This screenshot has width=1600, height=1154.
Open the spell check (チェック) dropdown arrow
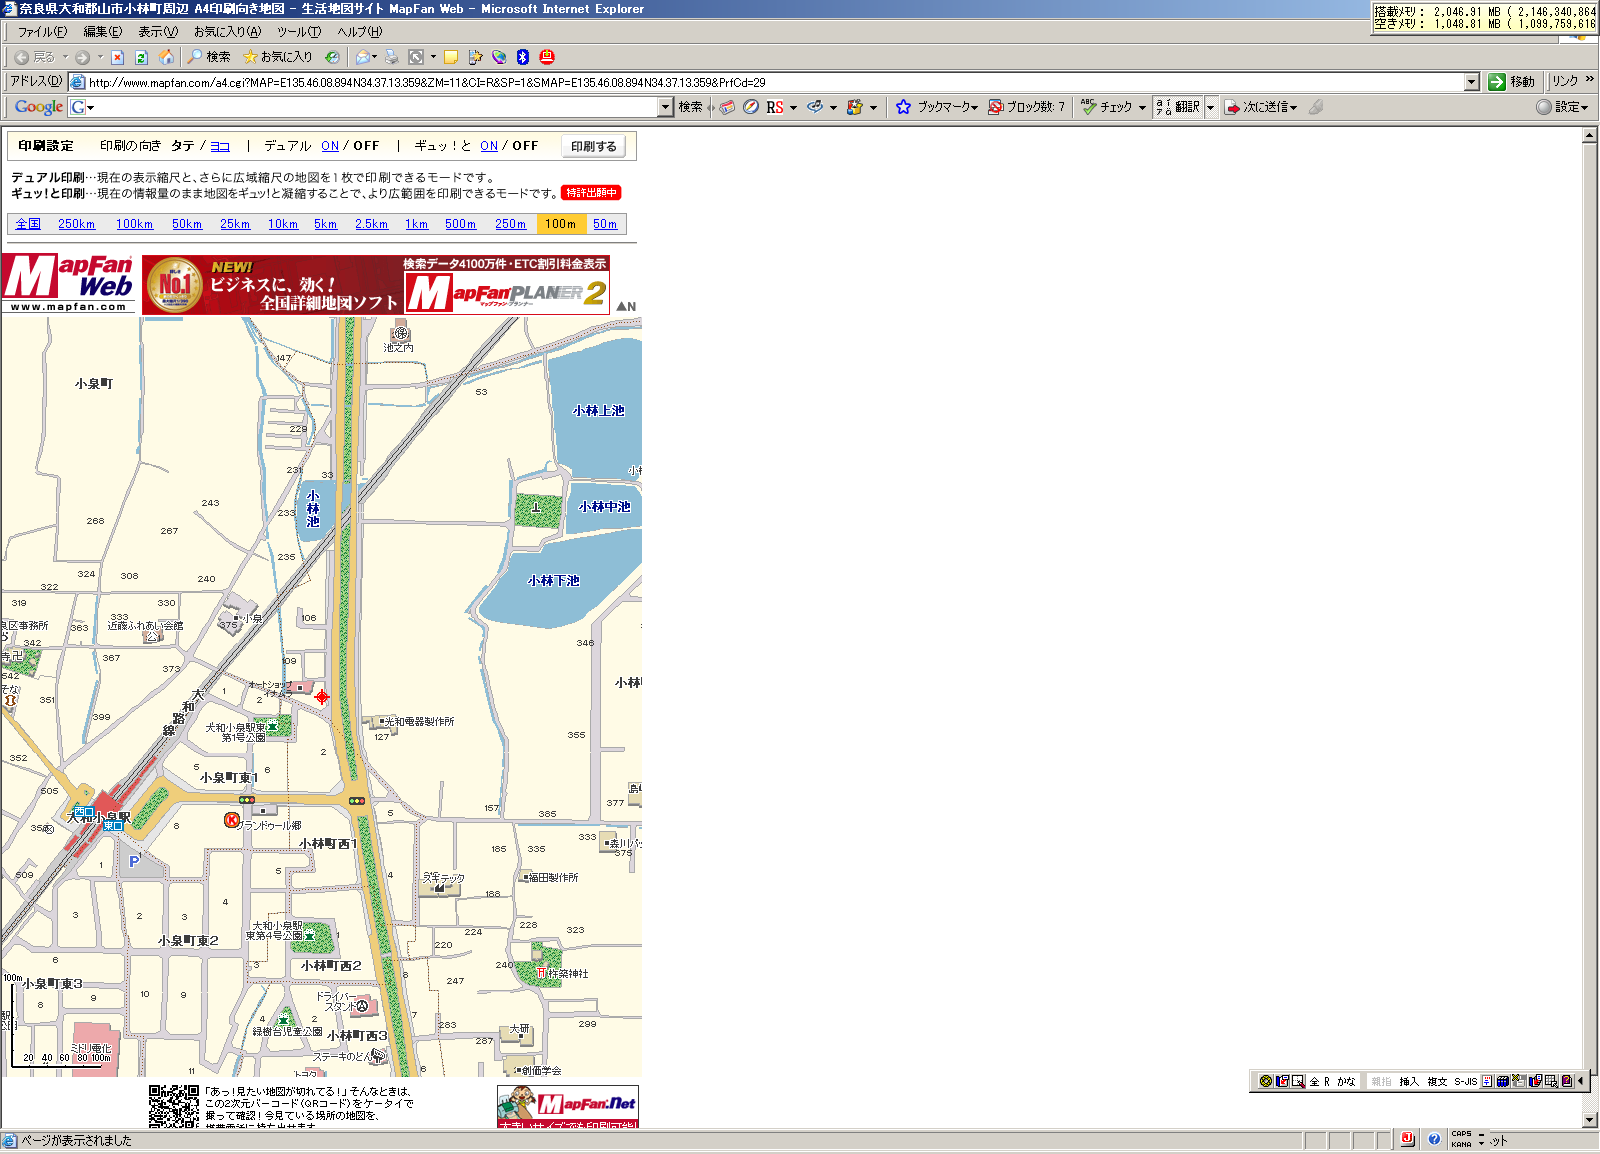(x=1142, y=107)
